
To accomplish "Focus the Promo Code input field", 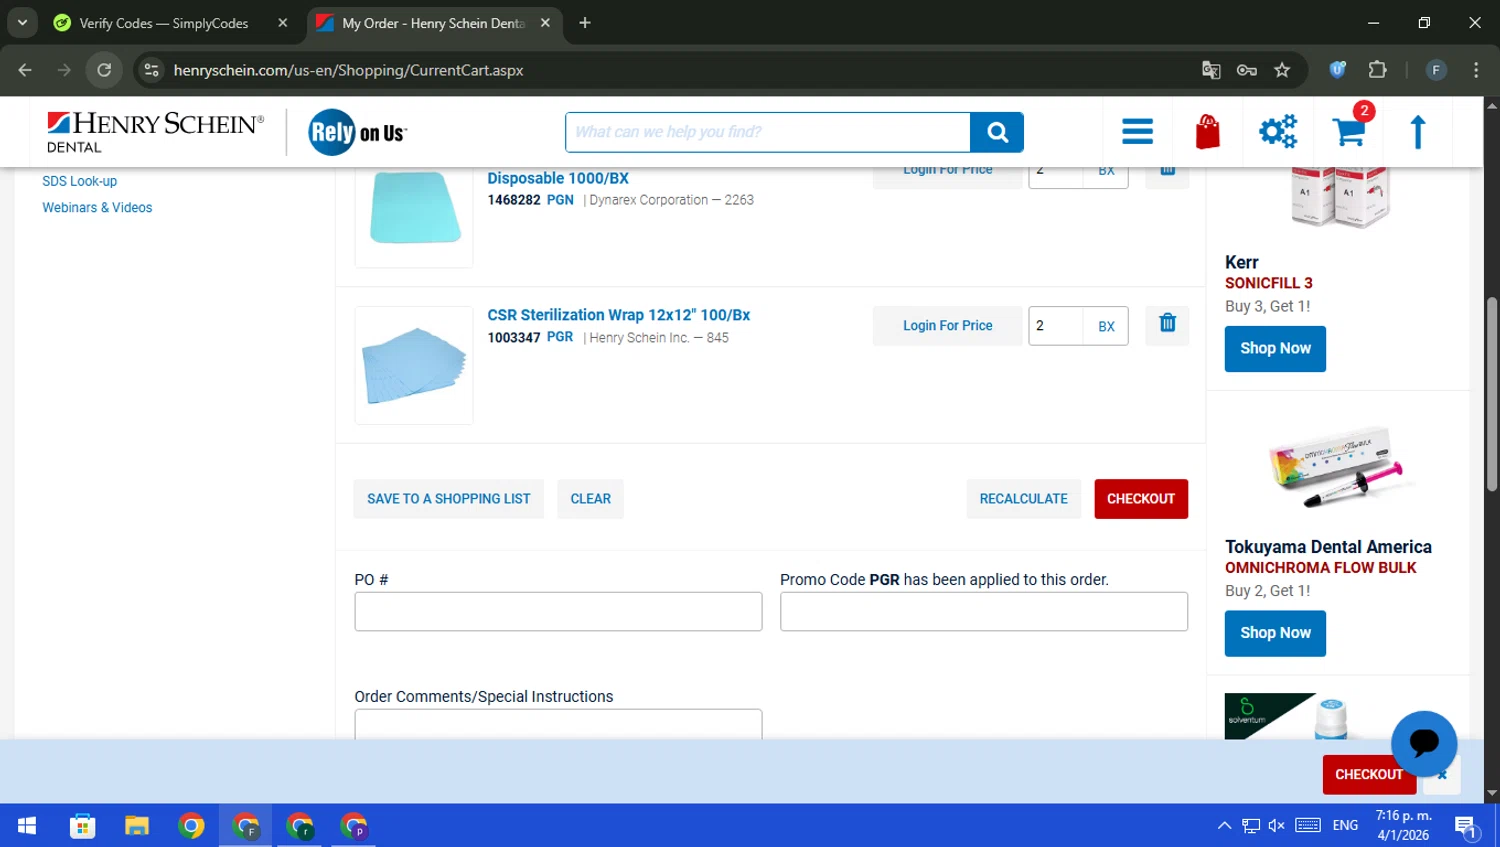I will [x=984, y=611].
